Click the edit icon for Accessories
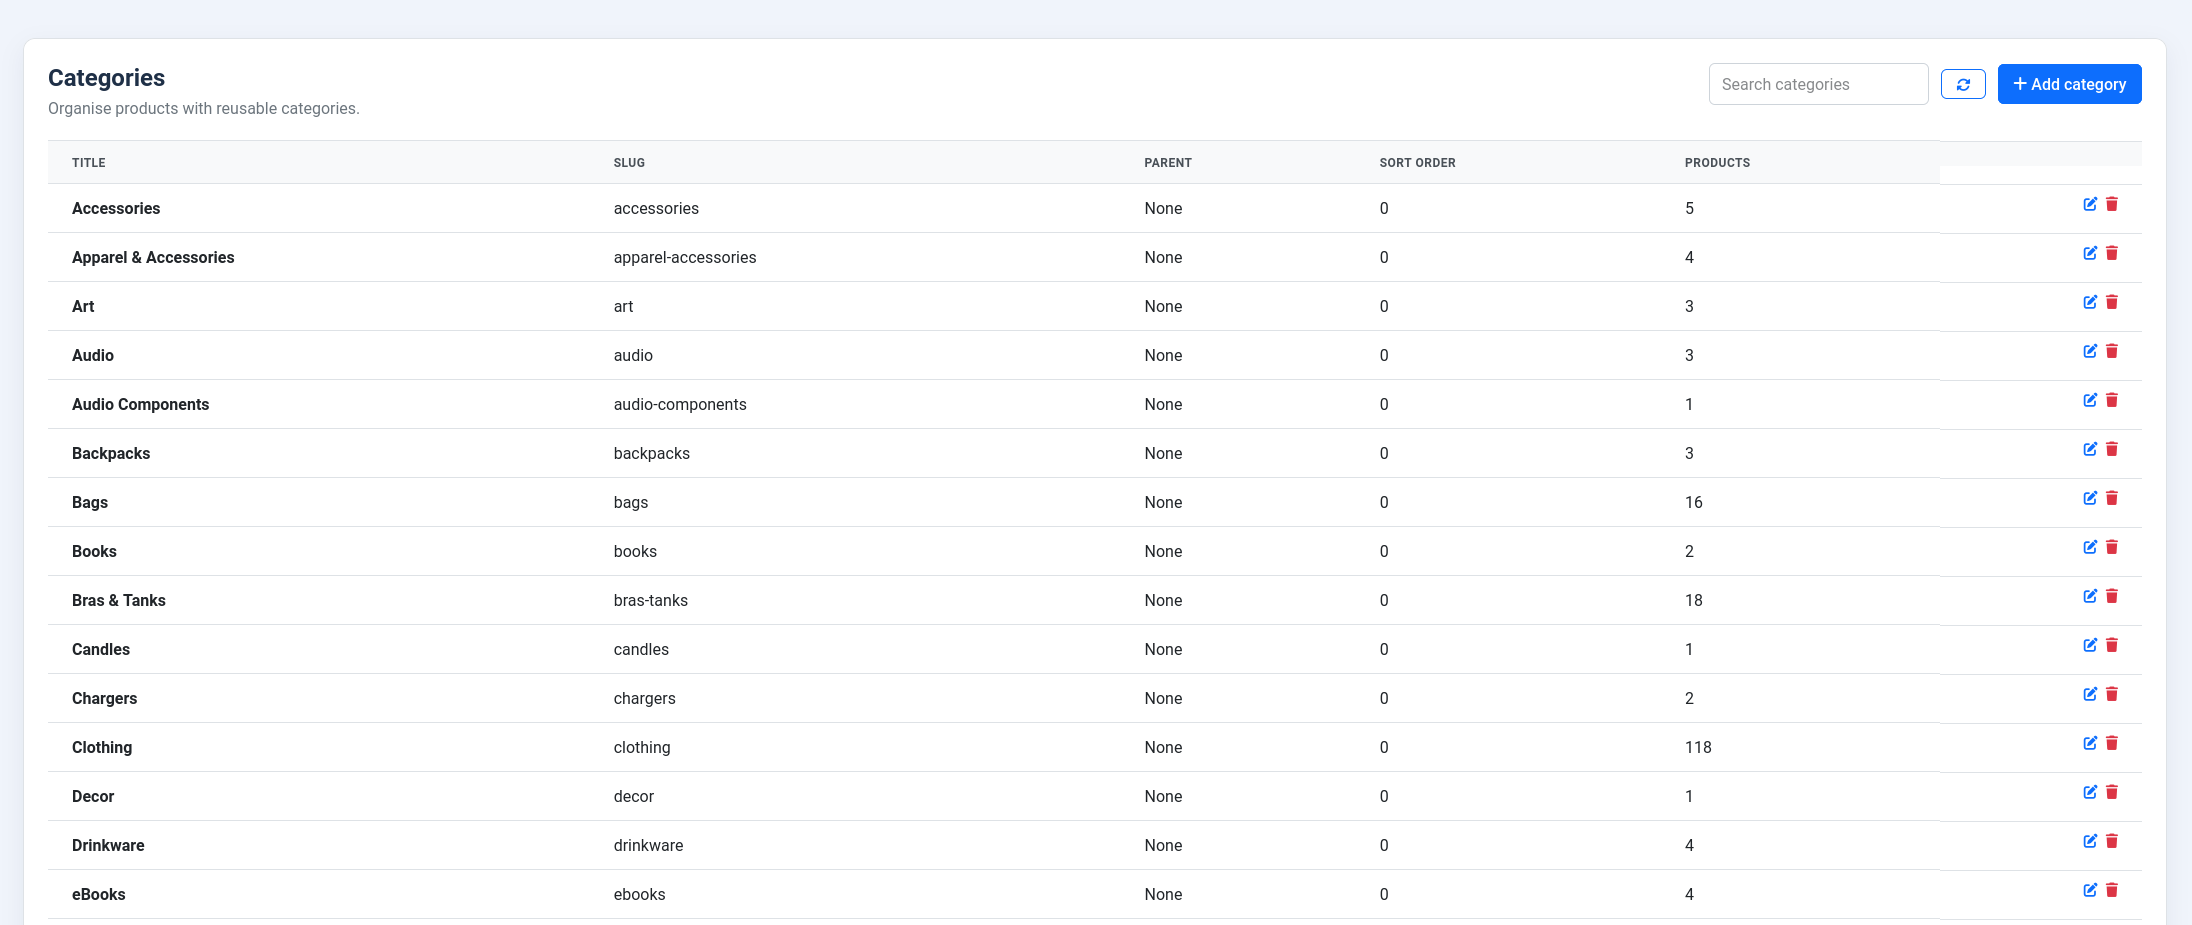 pyautogui.click(x=2090, y=204)
